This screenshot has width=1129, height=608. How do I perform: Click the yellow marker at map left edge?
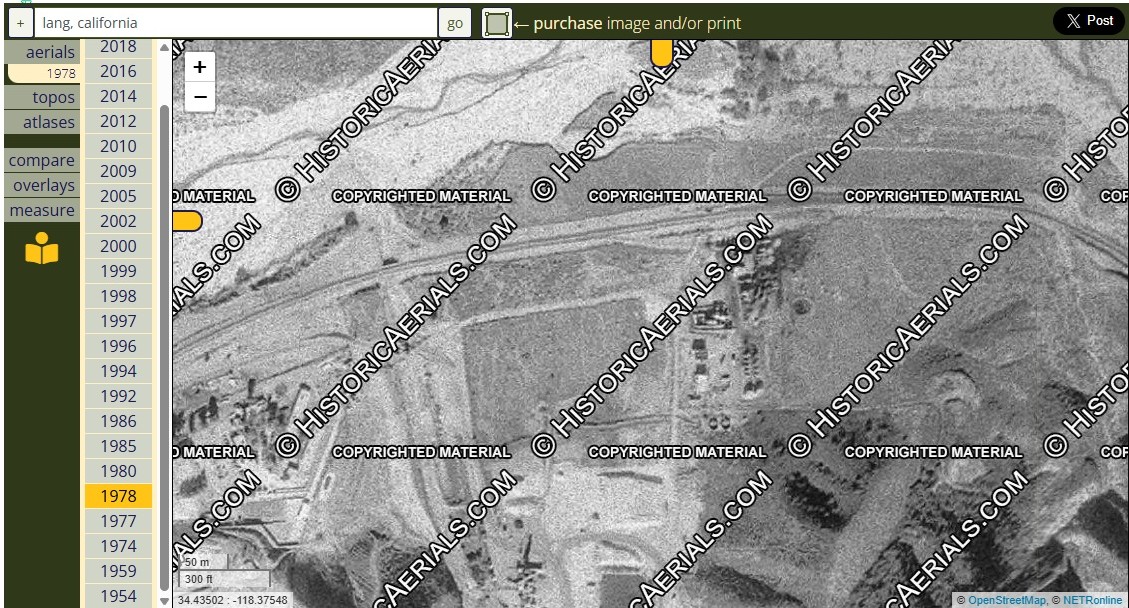[186, 221]
